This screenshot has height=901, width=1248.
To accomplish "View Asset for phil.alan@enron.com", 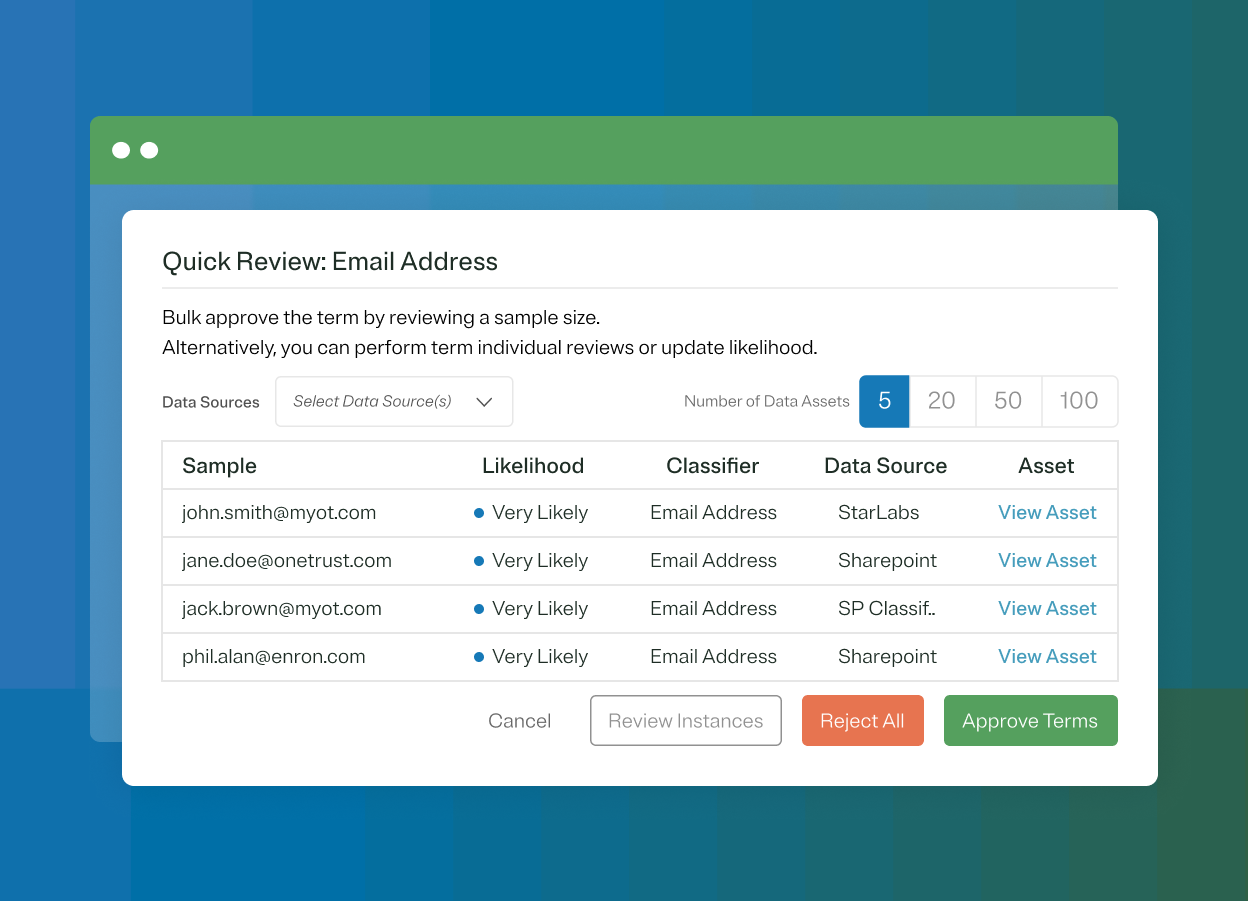I will coord(1047,657).
